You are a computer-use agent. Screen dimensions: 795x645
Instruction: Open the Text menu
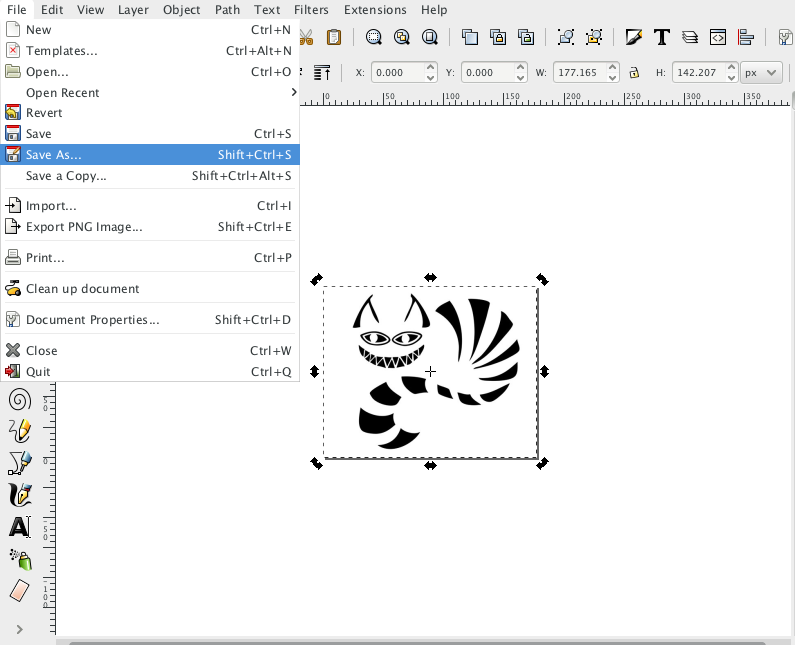[267, 10]
